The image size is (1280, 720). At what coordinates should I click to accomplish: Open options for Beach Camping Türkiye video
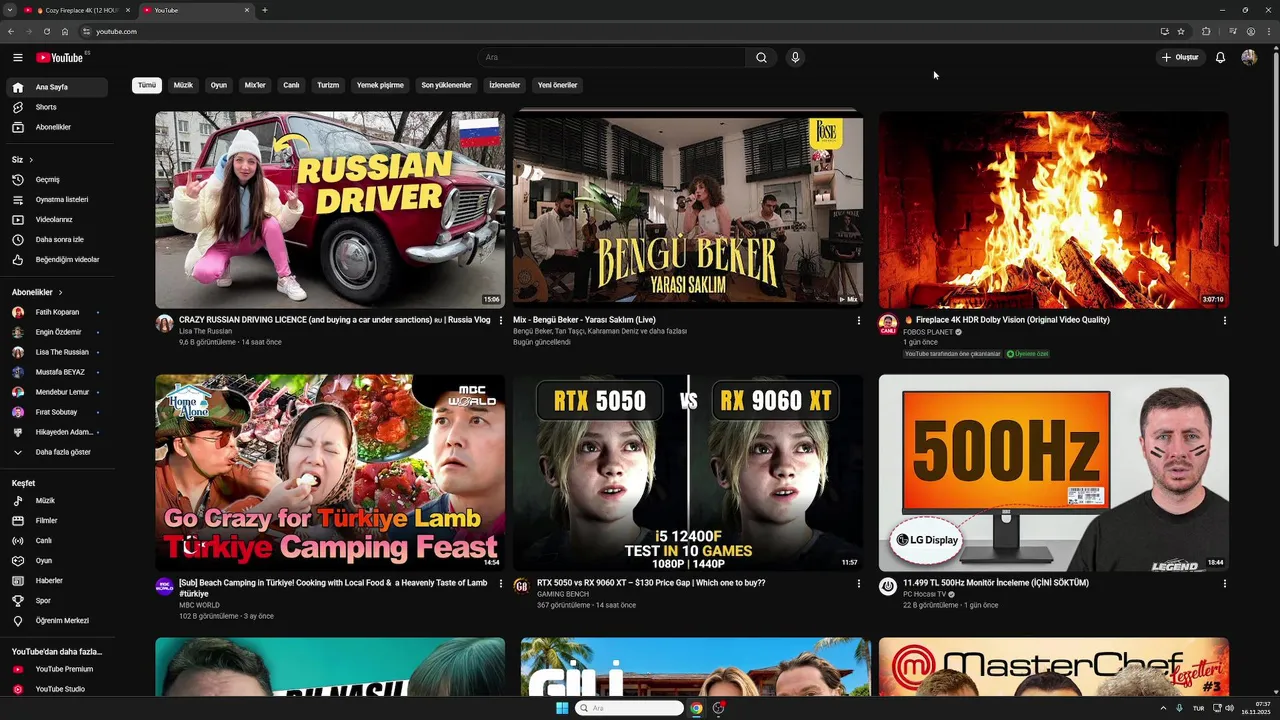pyautogui.click(x=501, y=584)
